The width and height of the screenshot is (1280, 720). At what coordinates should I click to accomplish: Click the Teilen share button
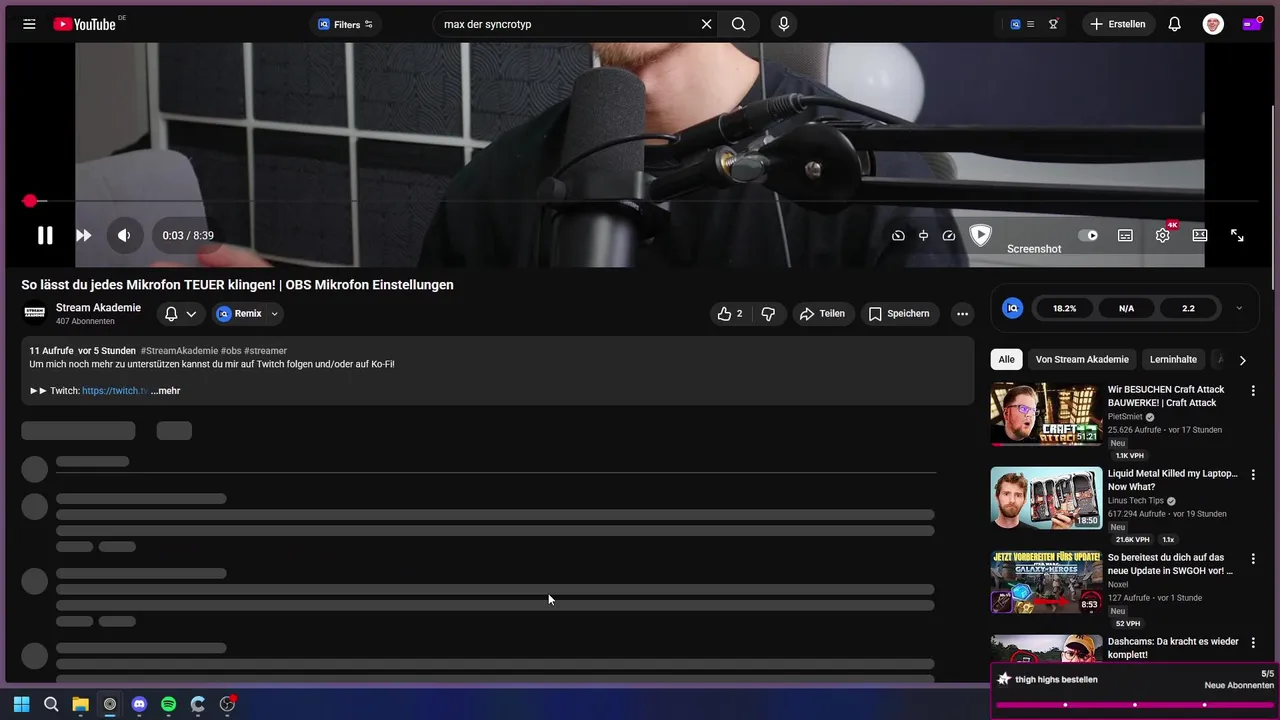pyautogui.click(x=823, y=313)
